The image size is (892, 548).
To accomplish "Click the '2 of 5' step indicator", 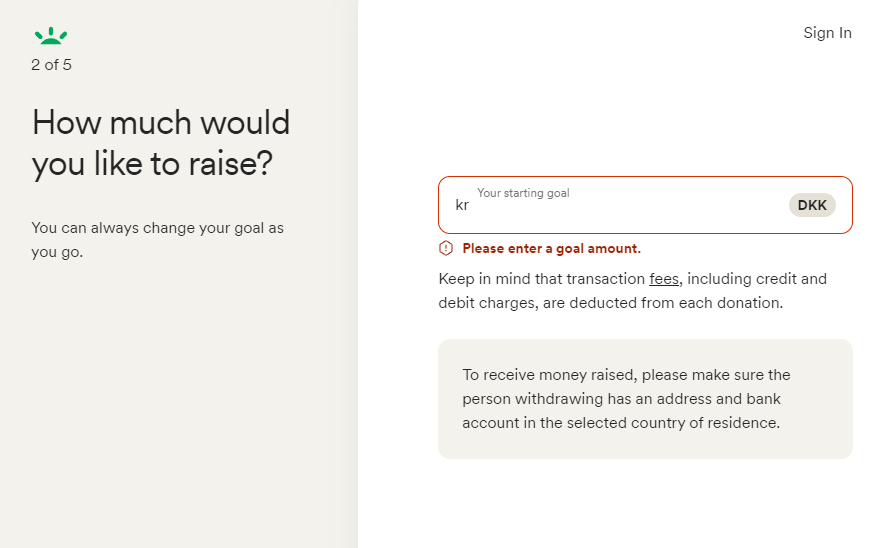I will pyautogui.click(x=51, y=65).
